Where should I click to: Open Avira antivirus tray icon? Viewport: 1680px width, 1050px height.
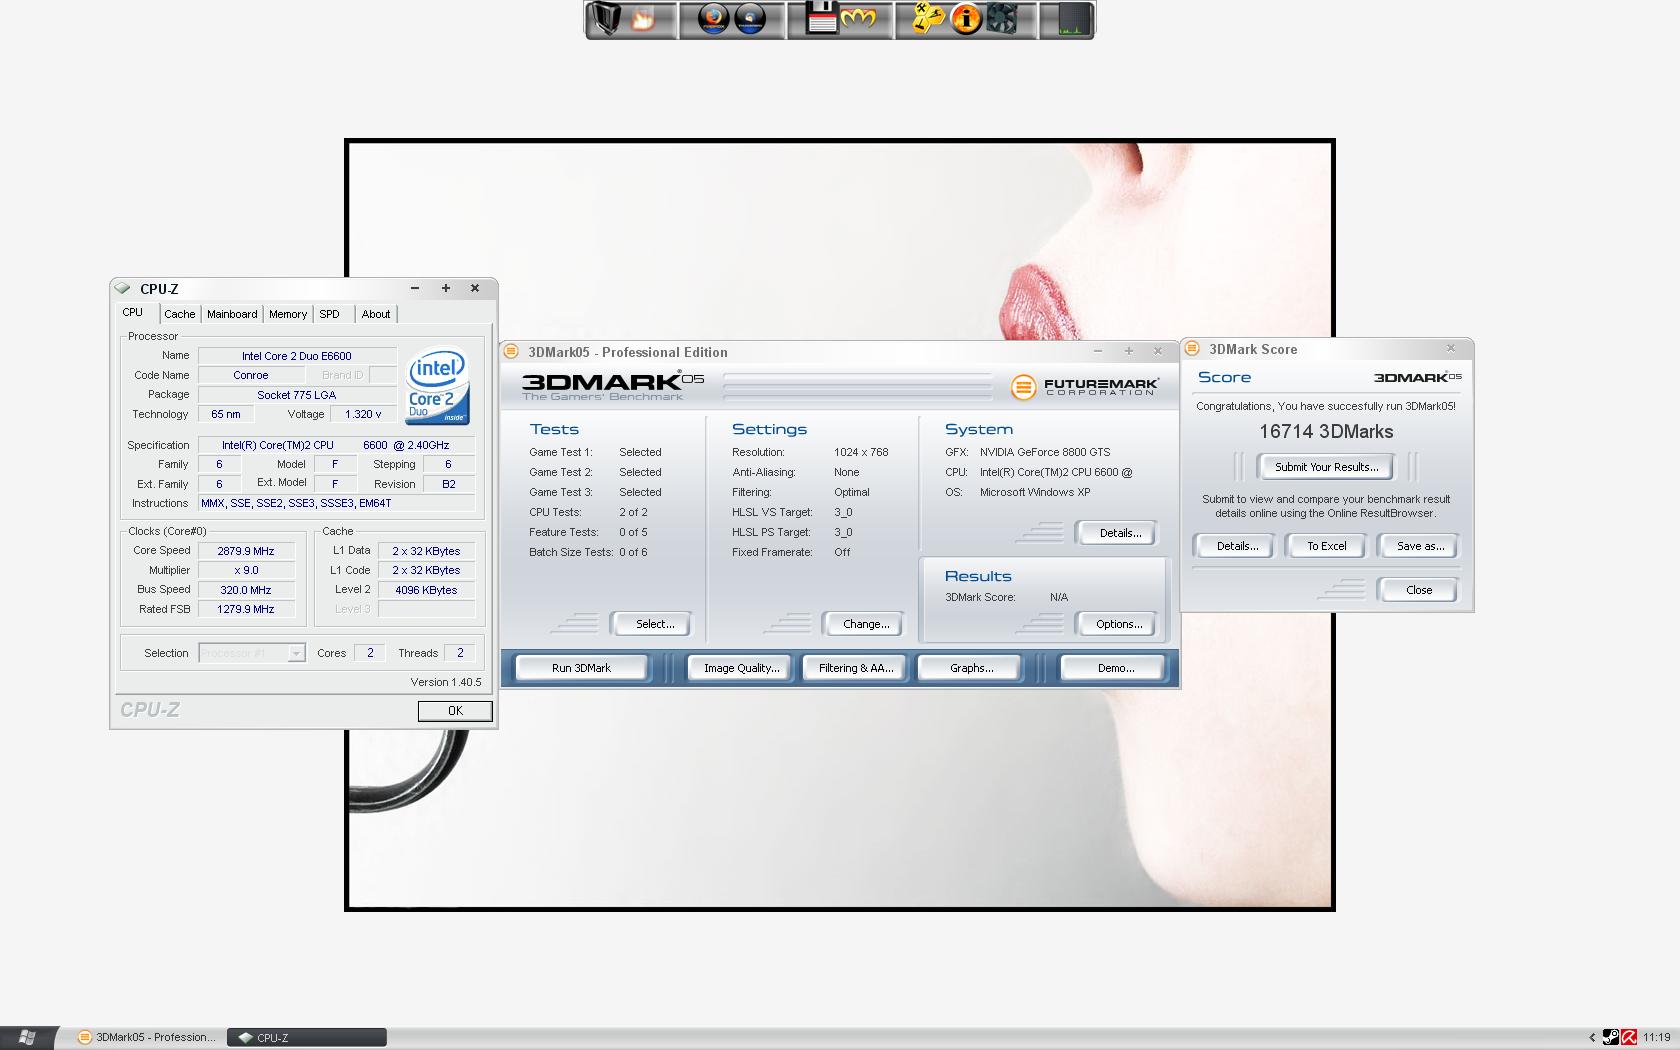point(1629,1037)
